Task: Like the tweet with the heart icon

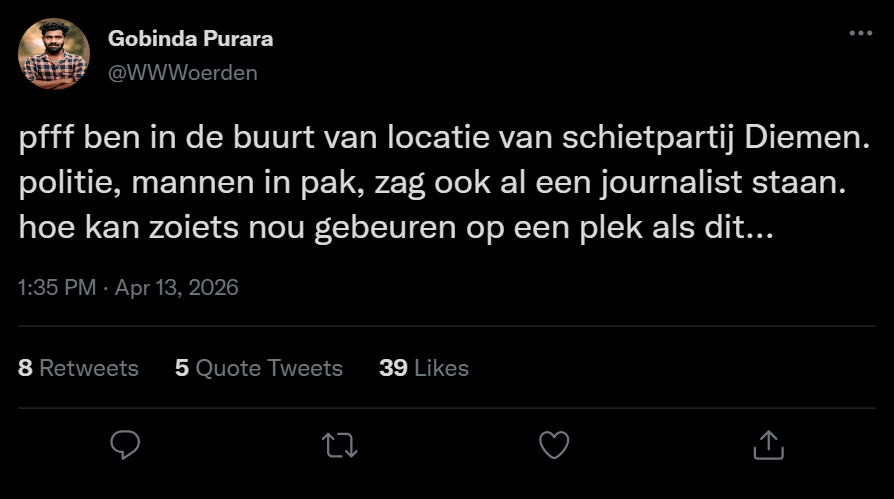Action: [x=554, y=443]
